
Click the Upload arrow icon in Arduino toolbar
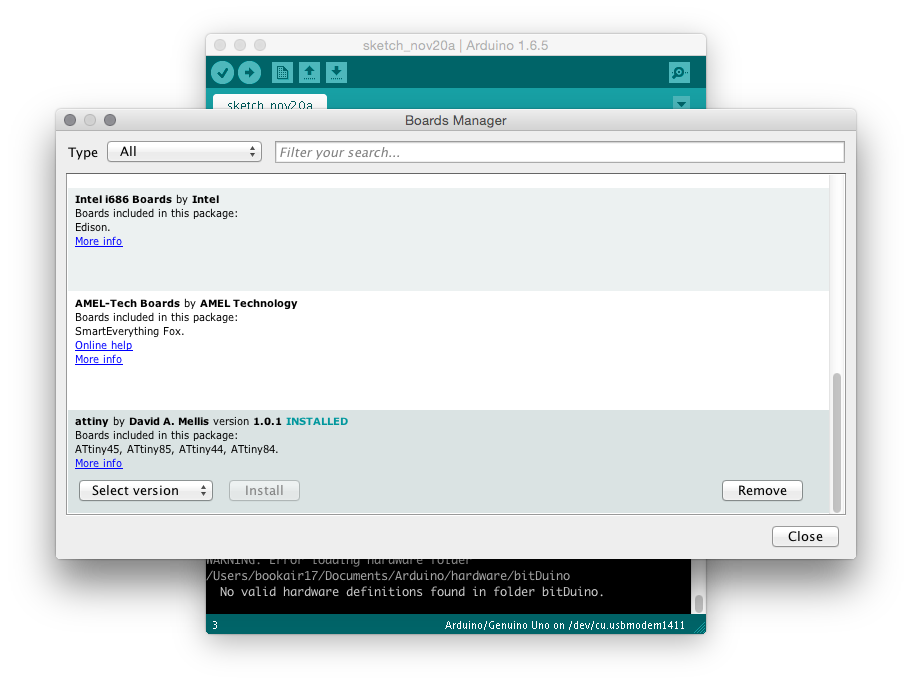(x=250, y=73)
